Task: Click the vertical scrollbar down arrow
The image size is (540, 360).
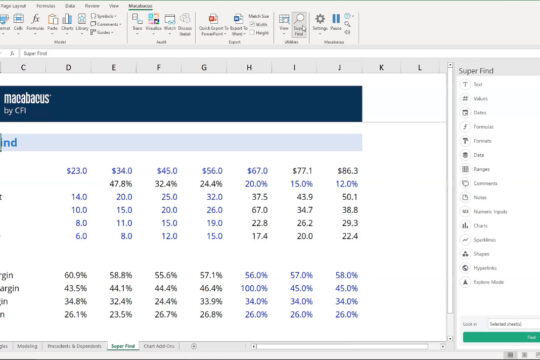Action: coord(450,339)
